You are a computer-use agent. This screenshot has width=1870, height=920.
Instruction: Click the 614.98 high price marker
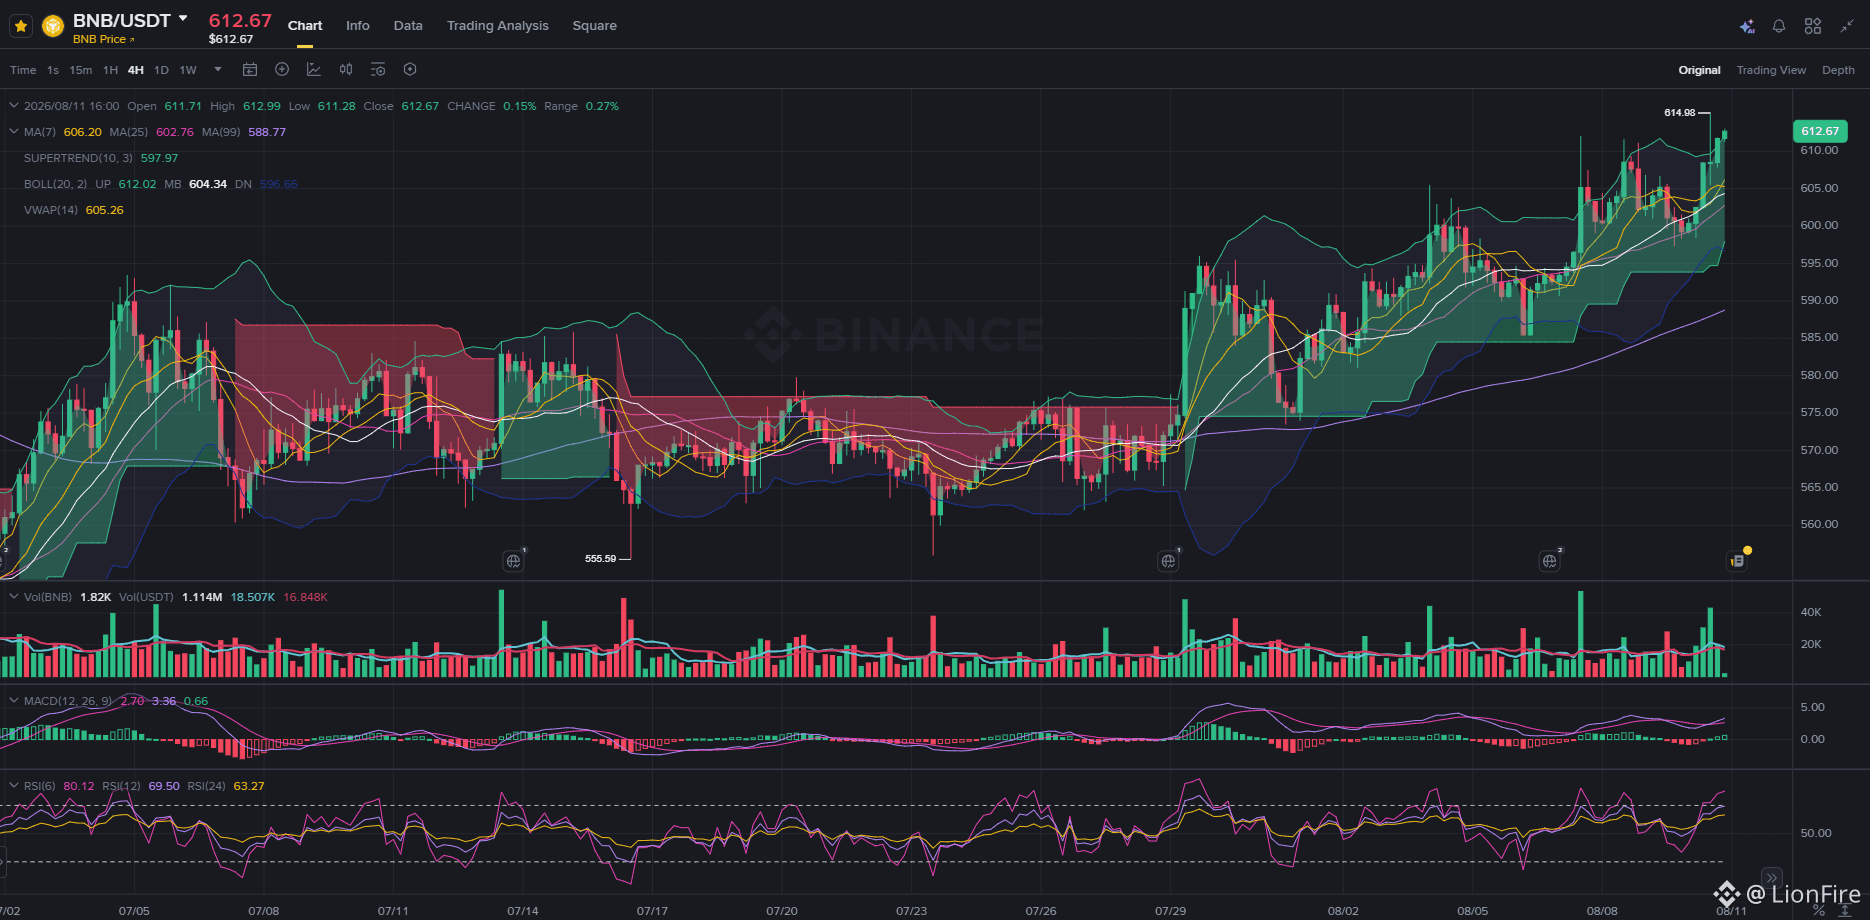point(1680,113)
